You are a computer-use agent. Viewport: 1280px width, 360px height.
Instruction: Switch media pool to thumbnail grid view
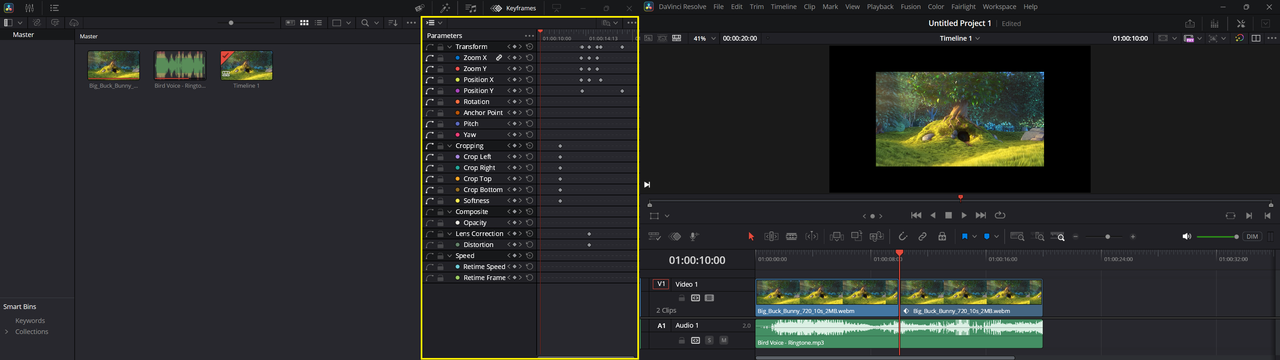[x=304, y=22]
